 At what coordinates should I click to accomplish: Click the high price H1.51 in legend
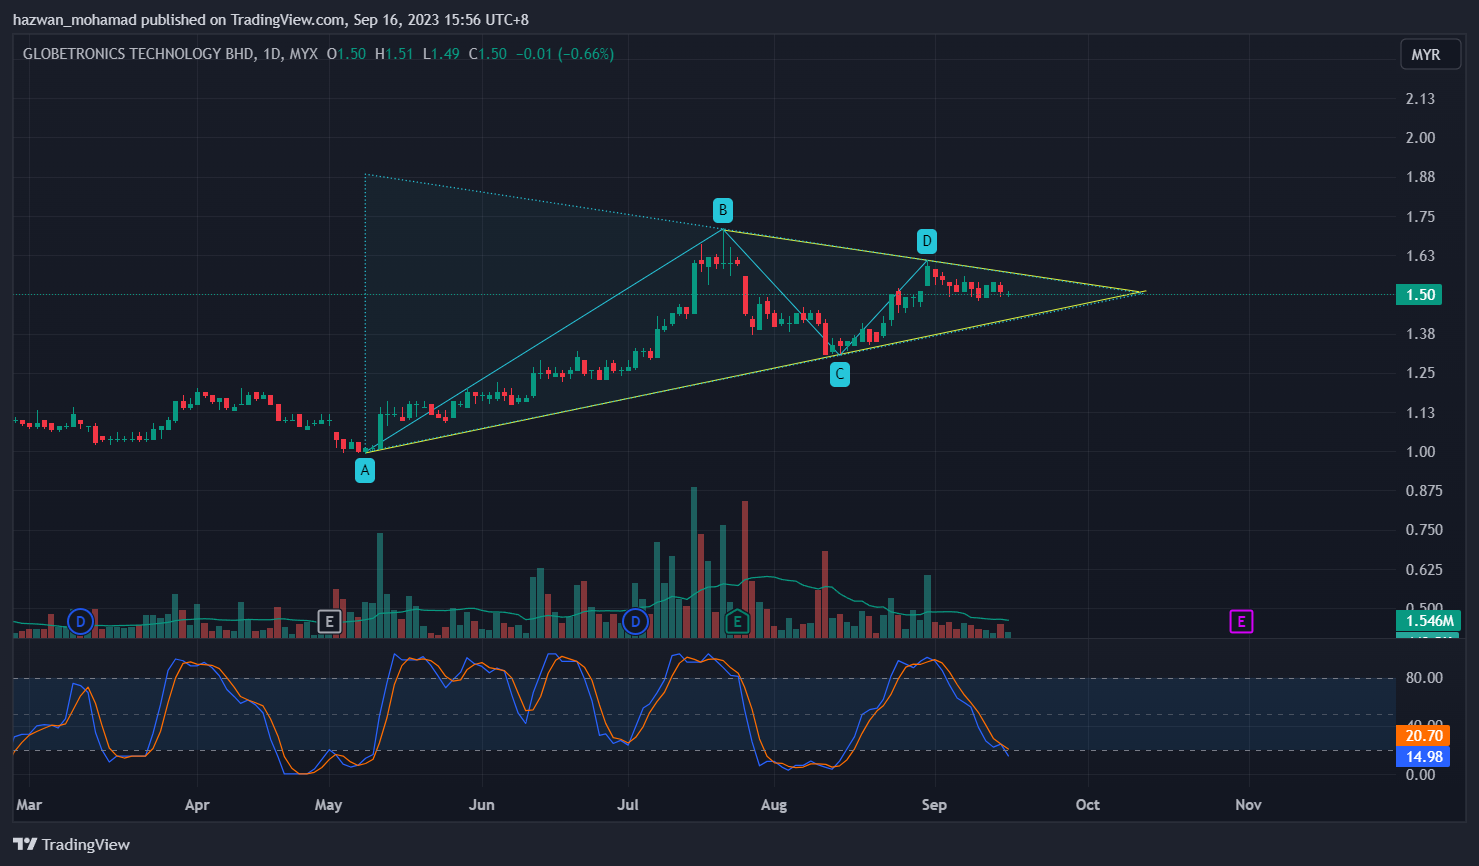394,54
